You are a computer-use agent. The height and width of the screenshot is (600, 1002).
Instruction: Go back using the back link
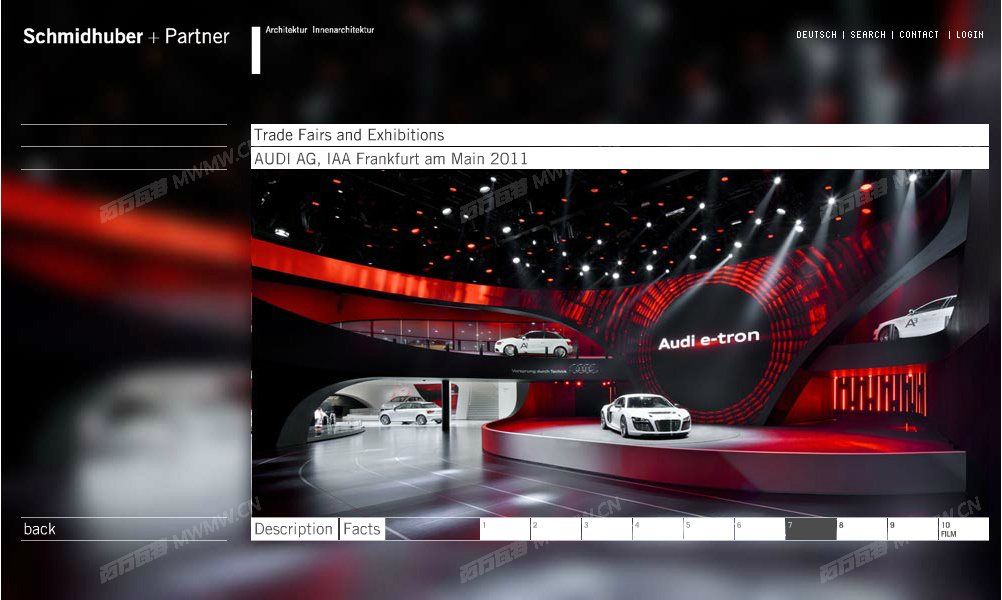[40, 529]
